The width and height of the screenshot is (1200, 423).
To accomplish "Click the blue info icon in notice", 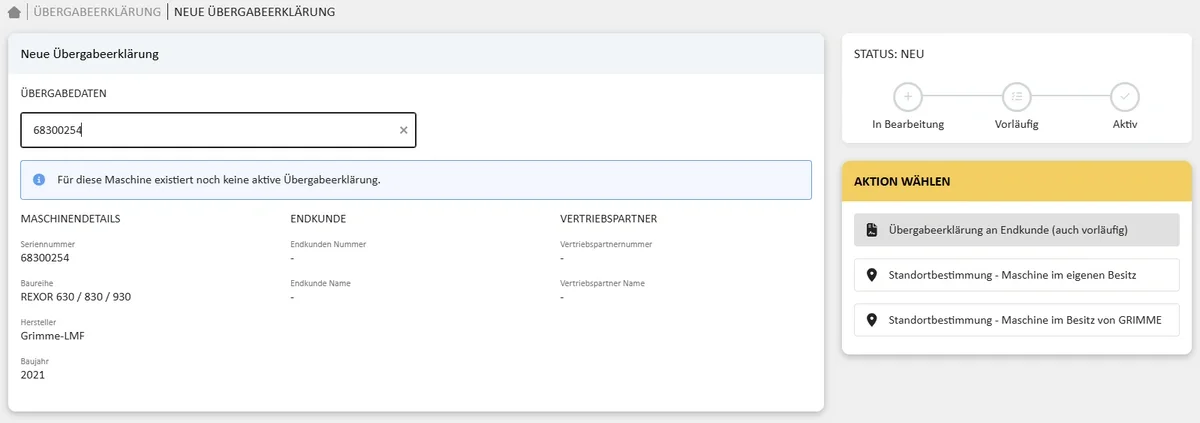I will coord(39,180).
